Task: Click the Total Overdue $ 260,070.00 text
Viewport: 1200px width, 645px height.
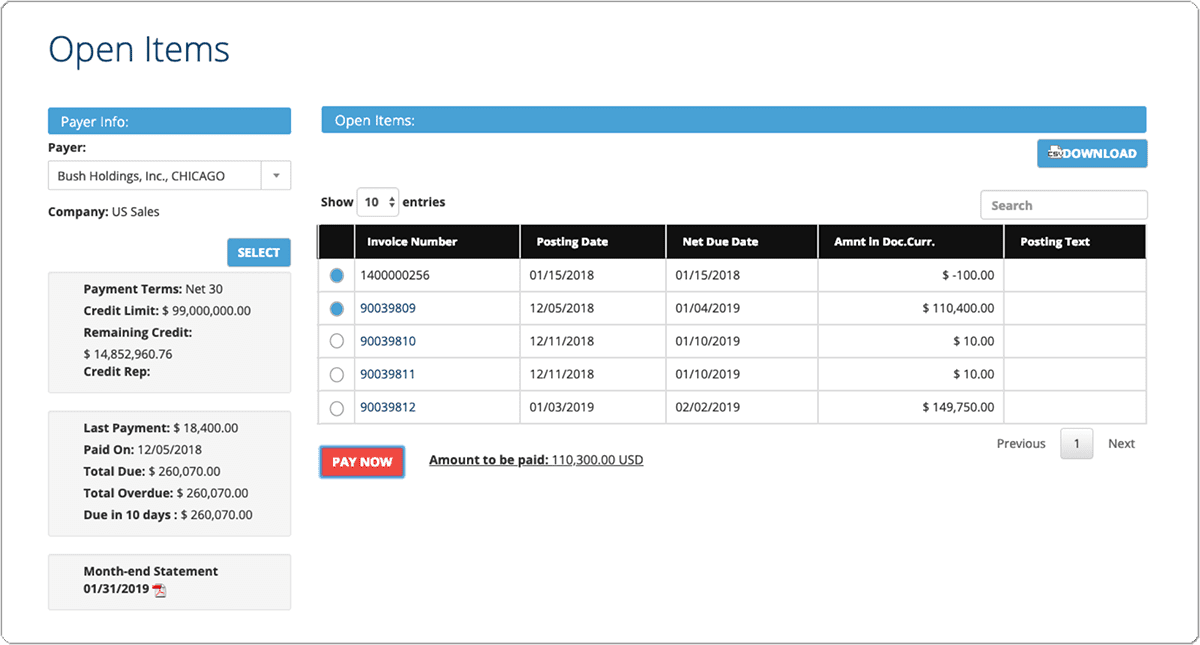Action: [166, 493]
